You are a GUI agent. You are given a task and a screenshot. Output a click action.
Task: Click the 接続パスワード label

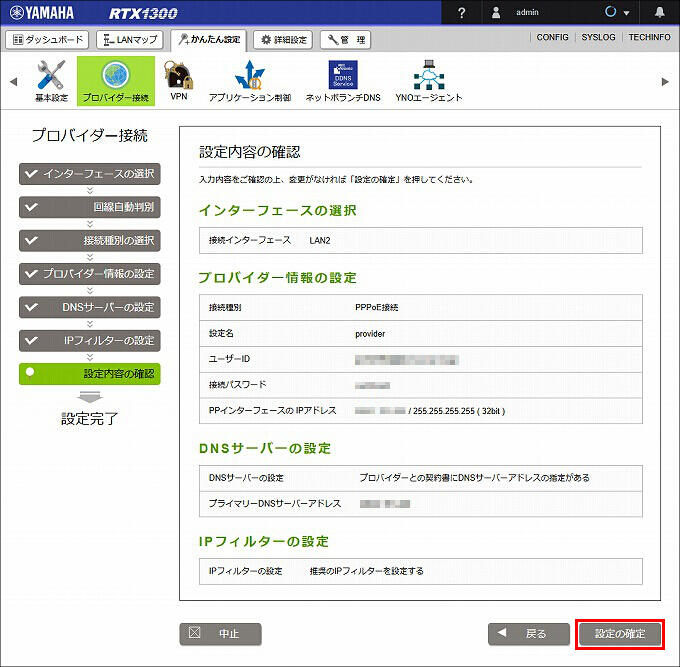(x=237, y=385)
